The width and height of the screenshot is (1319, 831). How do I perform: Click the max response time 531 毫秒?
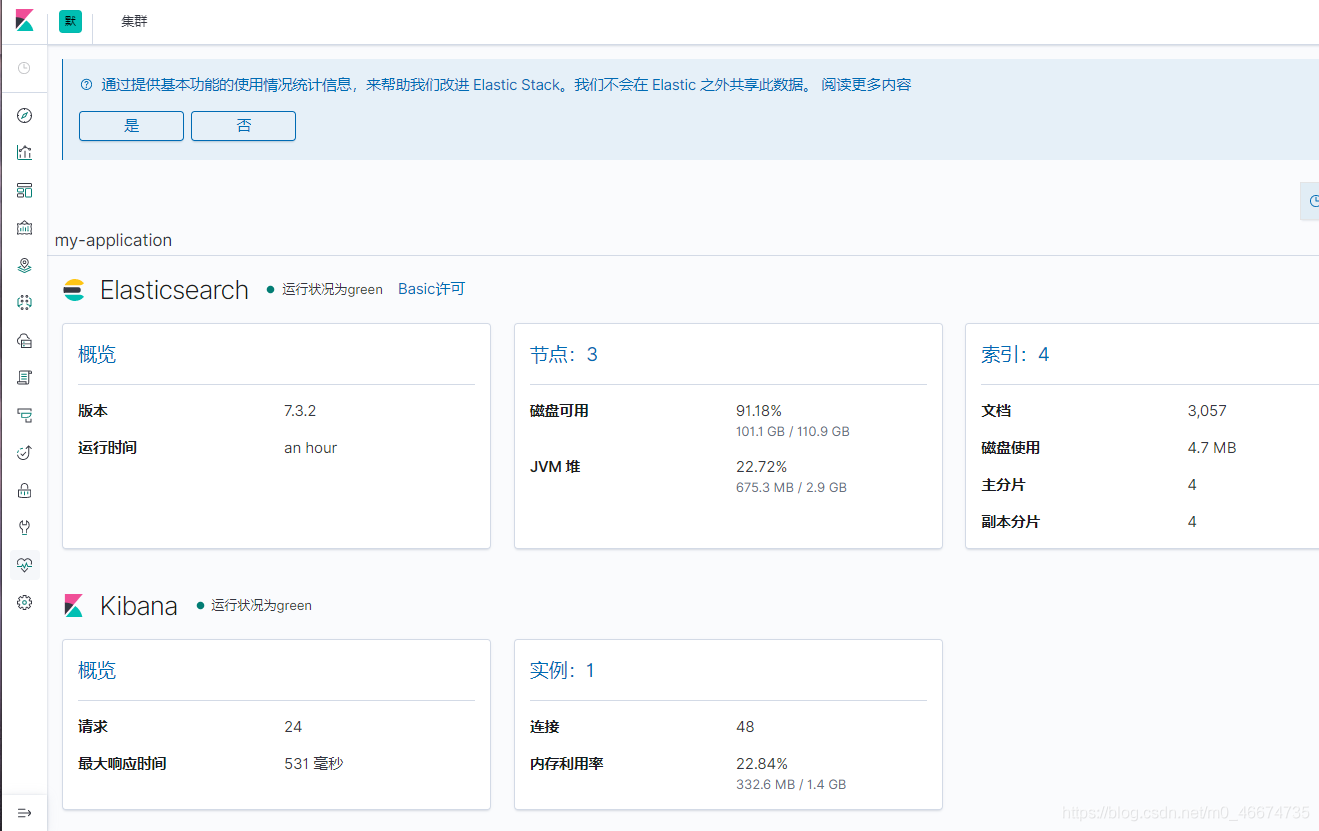pos(313,764)
